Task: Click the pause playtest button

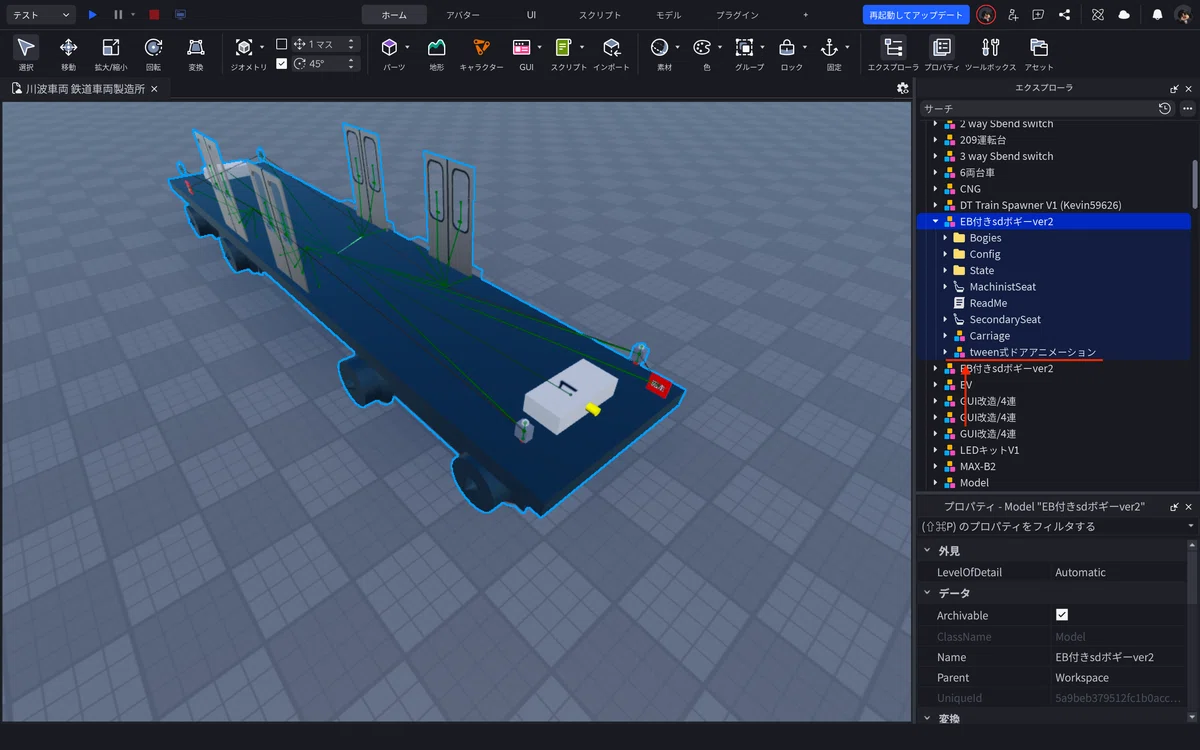Action: tap(118, 15)
